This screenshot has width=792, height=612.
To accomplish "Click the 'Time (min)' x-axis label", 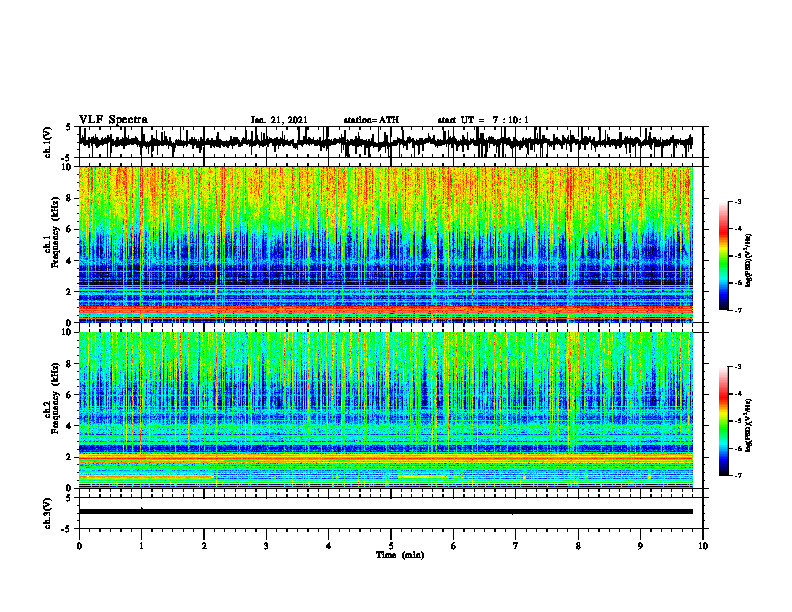I will tap(400, 555).
